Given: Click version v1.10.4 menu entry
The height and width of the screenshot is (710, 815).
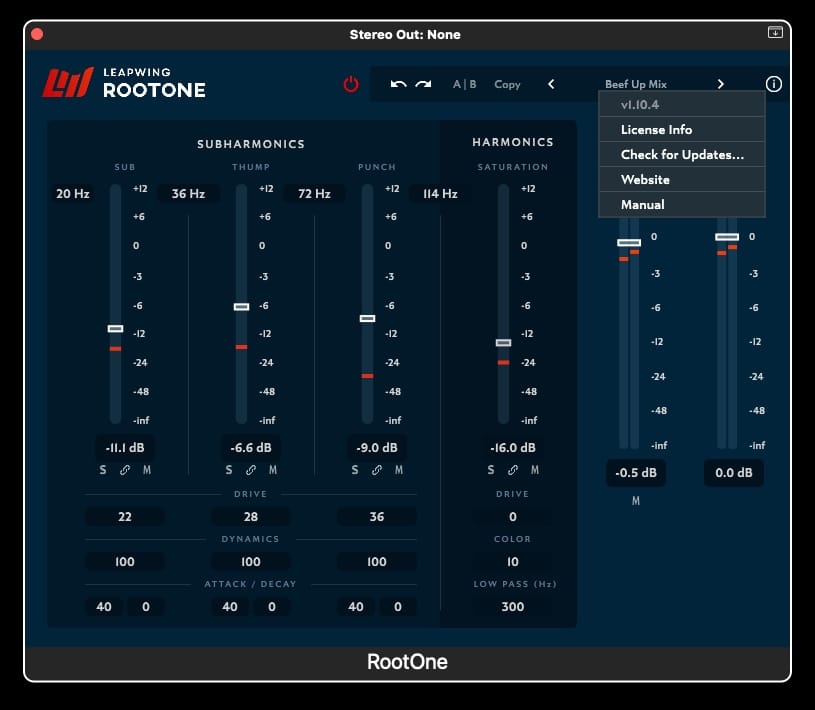Looking at the screenshot, I should [682, 104].
